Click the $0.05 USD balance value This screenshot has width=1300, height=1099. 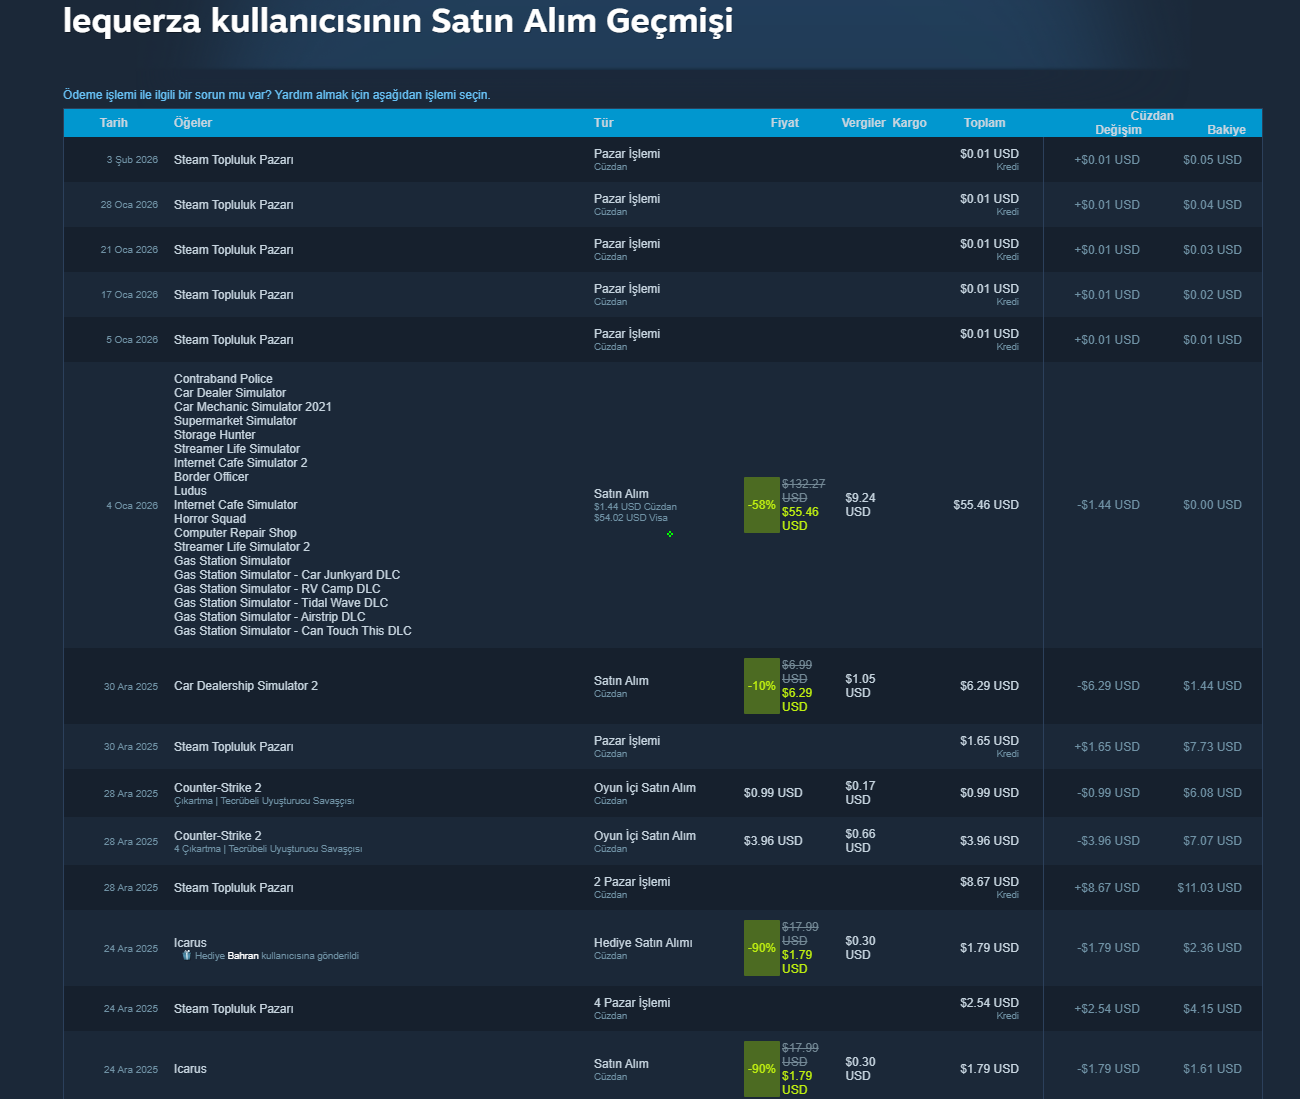pos(1212,160)
